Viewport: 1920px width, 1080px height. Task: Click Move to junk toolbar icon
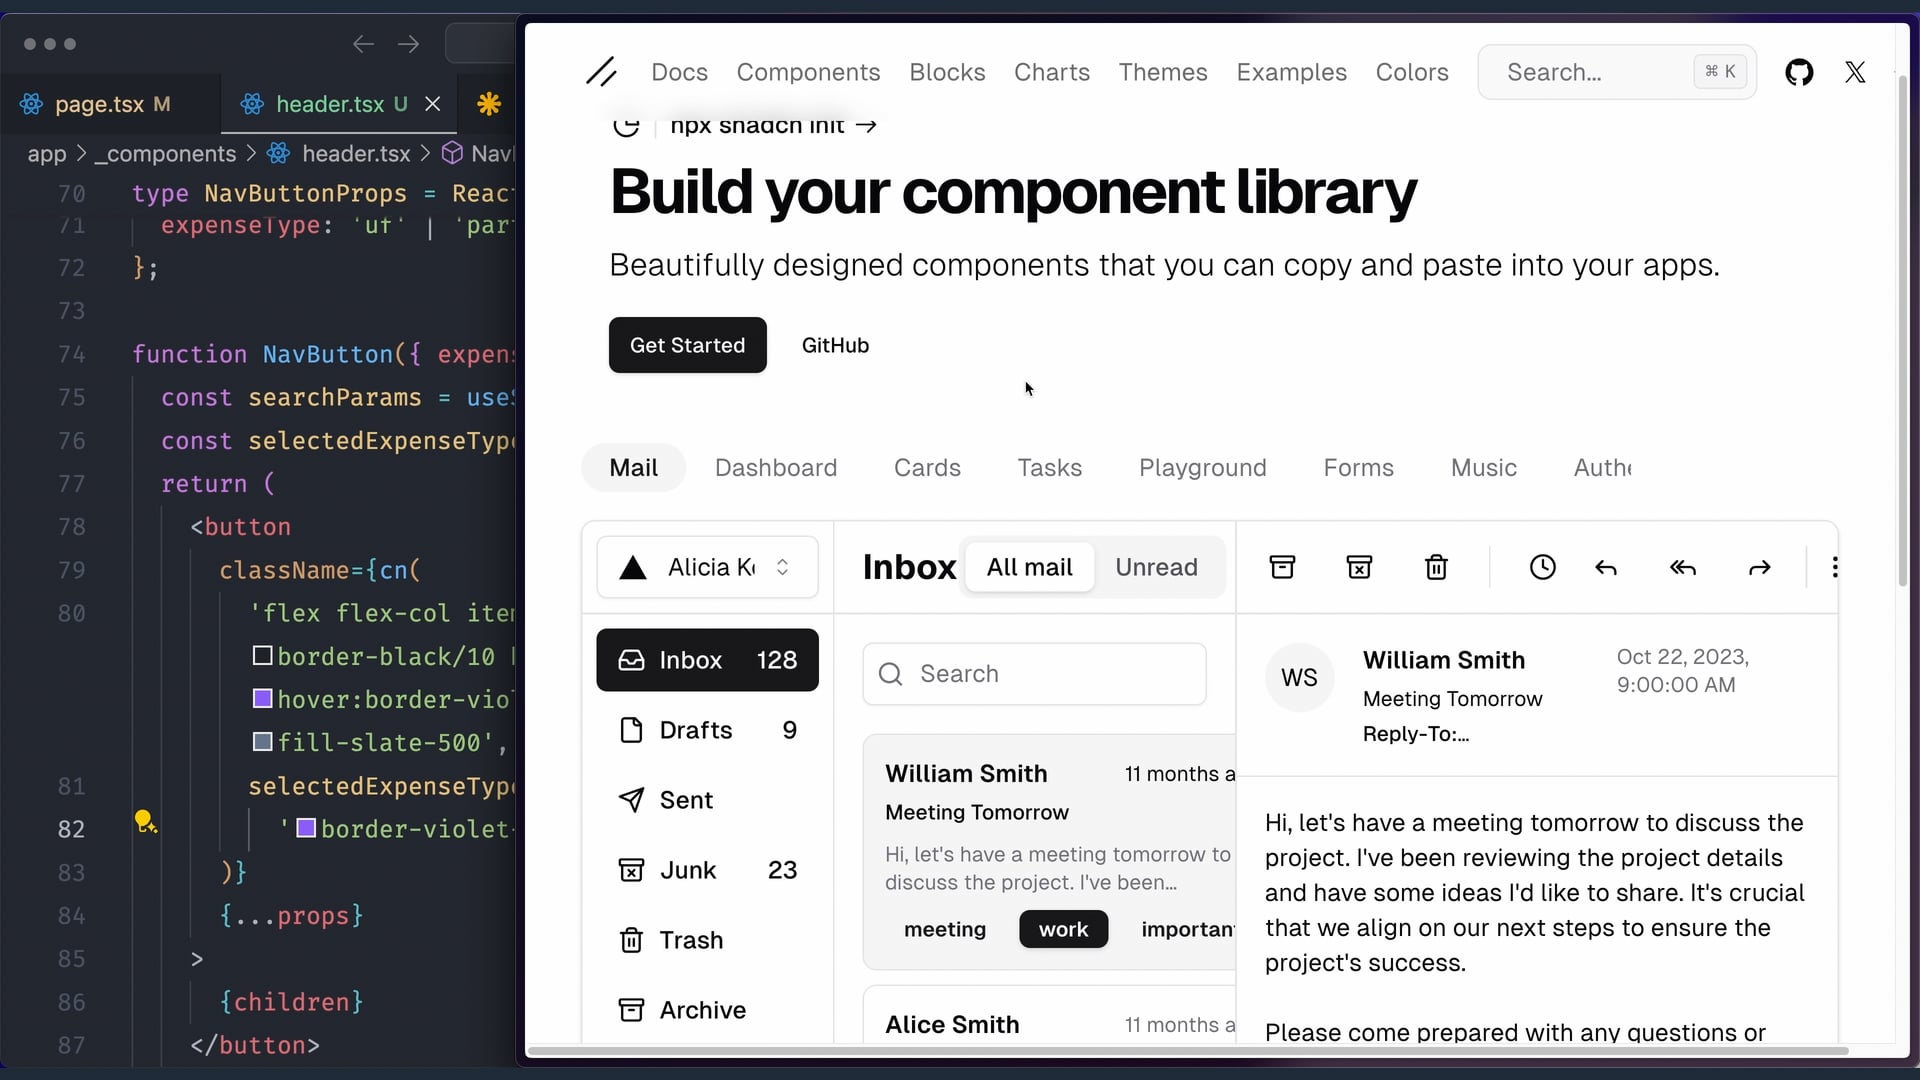pyautogui.click(x=1359, y=568)
